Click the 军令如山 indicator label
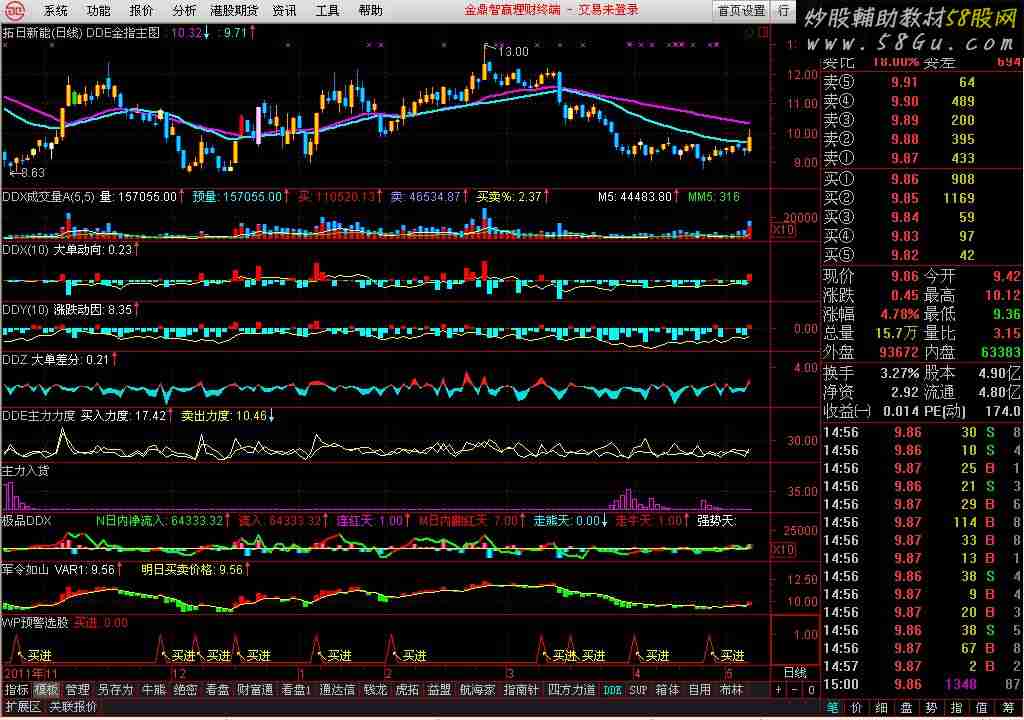This screenshot has height=720, width=1024. pyautogui.click(x=25, y=570)
